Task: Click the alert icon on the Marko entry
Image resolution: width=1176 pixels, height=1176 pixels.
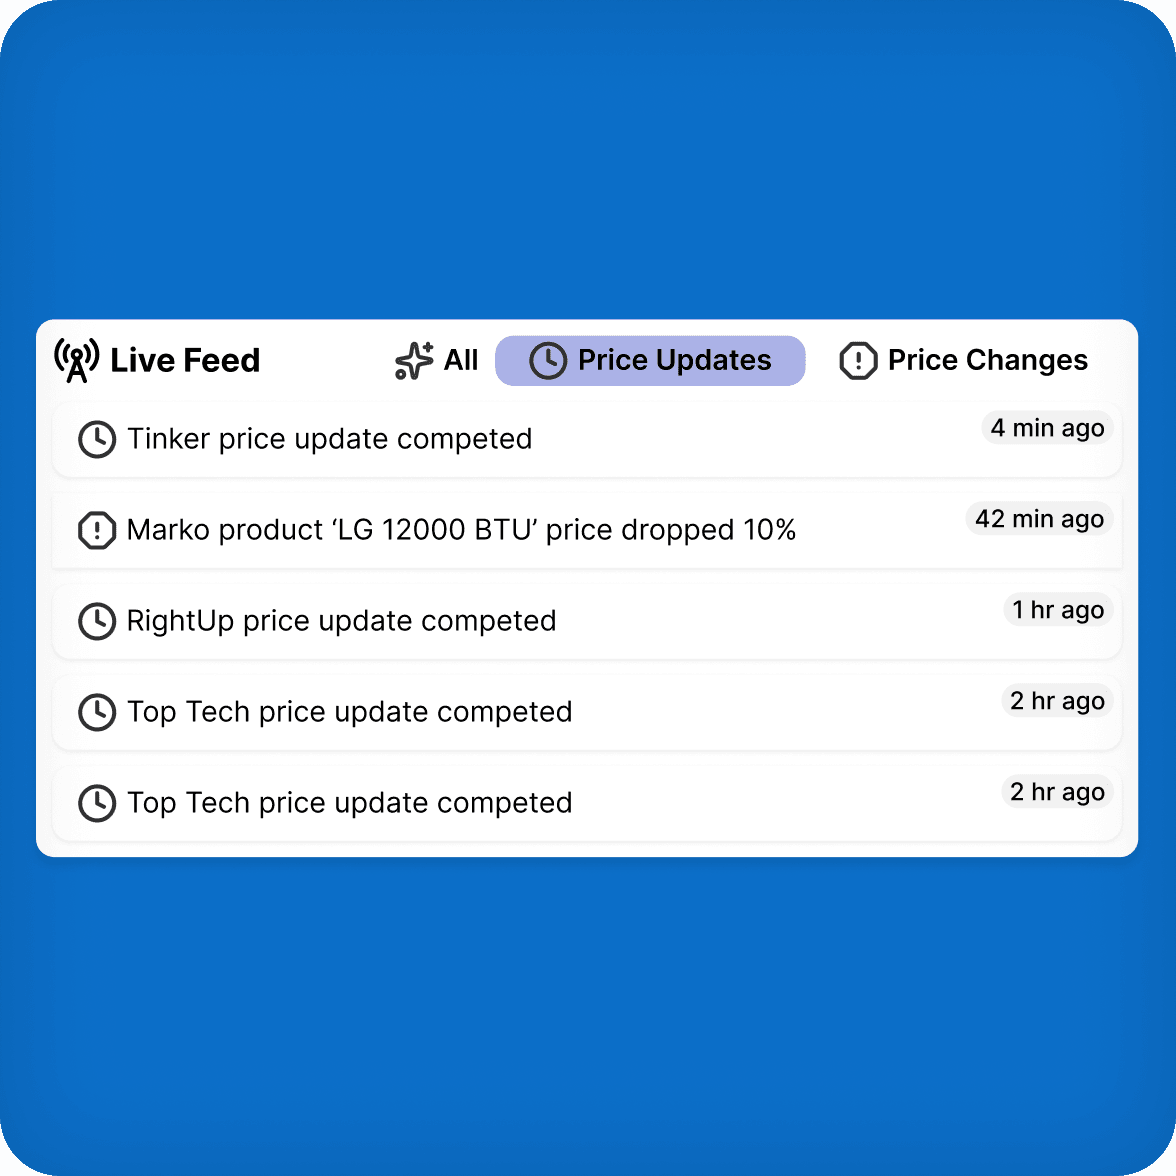Action: [96, 531]
